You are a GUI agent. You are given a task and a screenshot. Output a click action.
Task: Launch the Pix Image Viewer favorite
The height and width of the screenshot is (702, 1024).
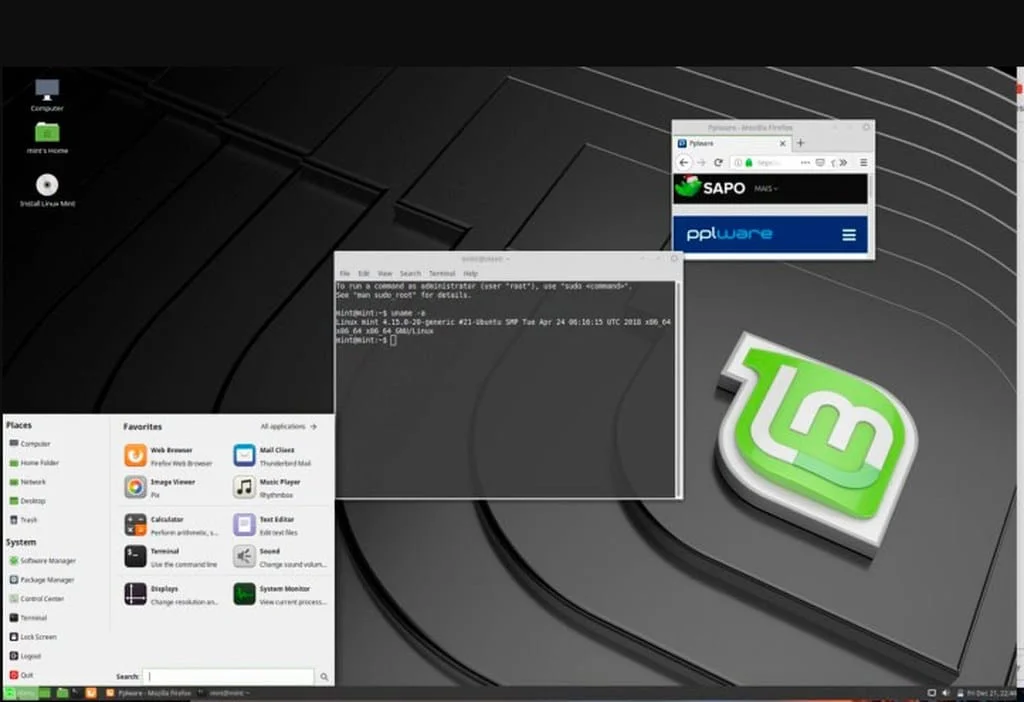(x=161, y=488)
